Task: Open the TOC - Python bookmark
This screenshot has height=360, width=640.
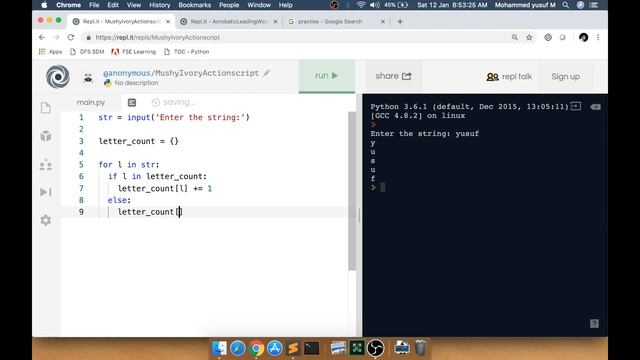Action: pyautogui.click(x=187, y=52)
